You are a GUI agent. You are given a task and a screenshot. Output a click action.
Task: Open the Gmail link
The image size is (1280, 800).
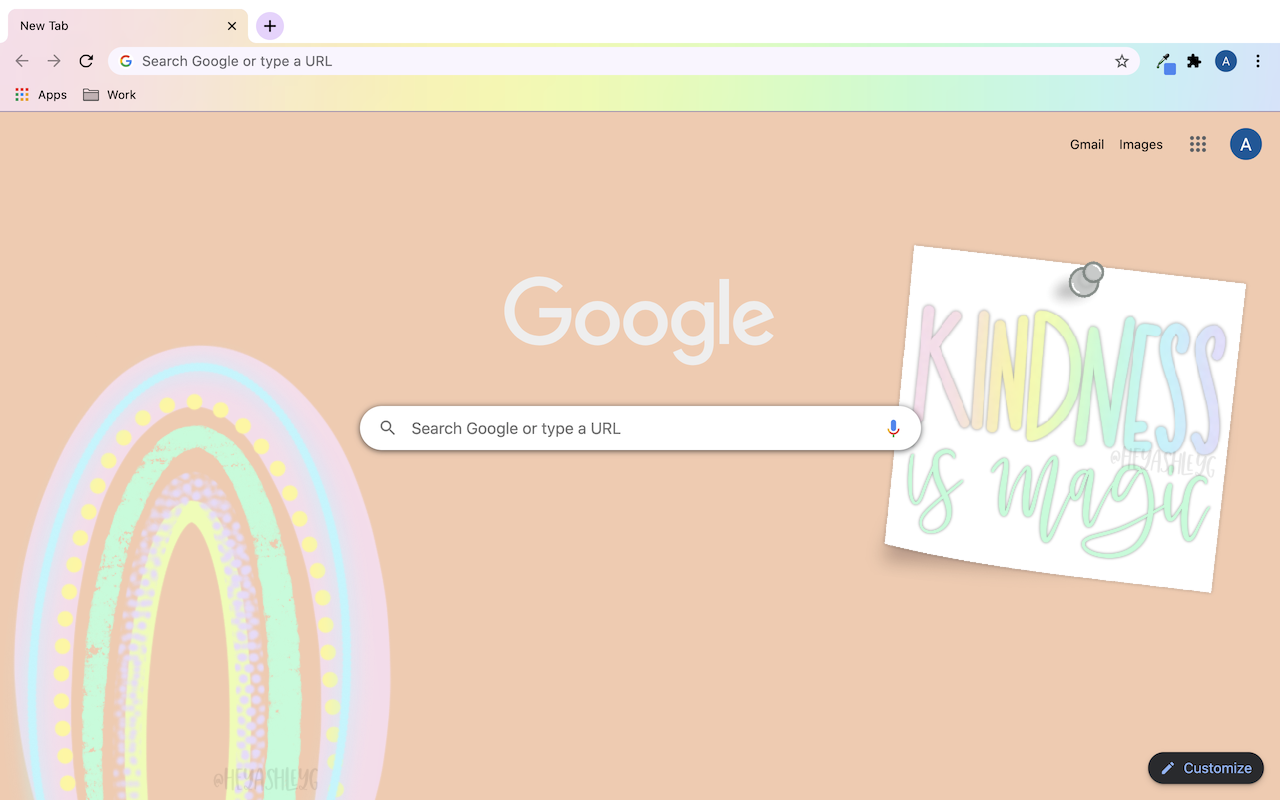click(x=1087, y=144)
